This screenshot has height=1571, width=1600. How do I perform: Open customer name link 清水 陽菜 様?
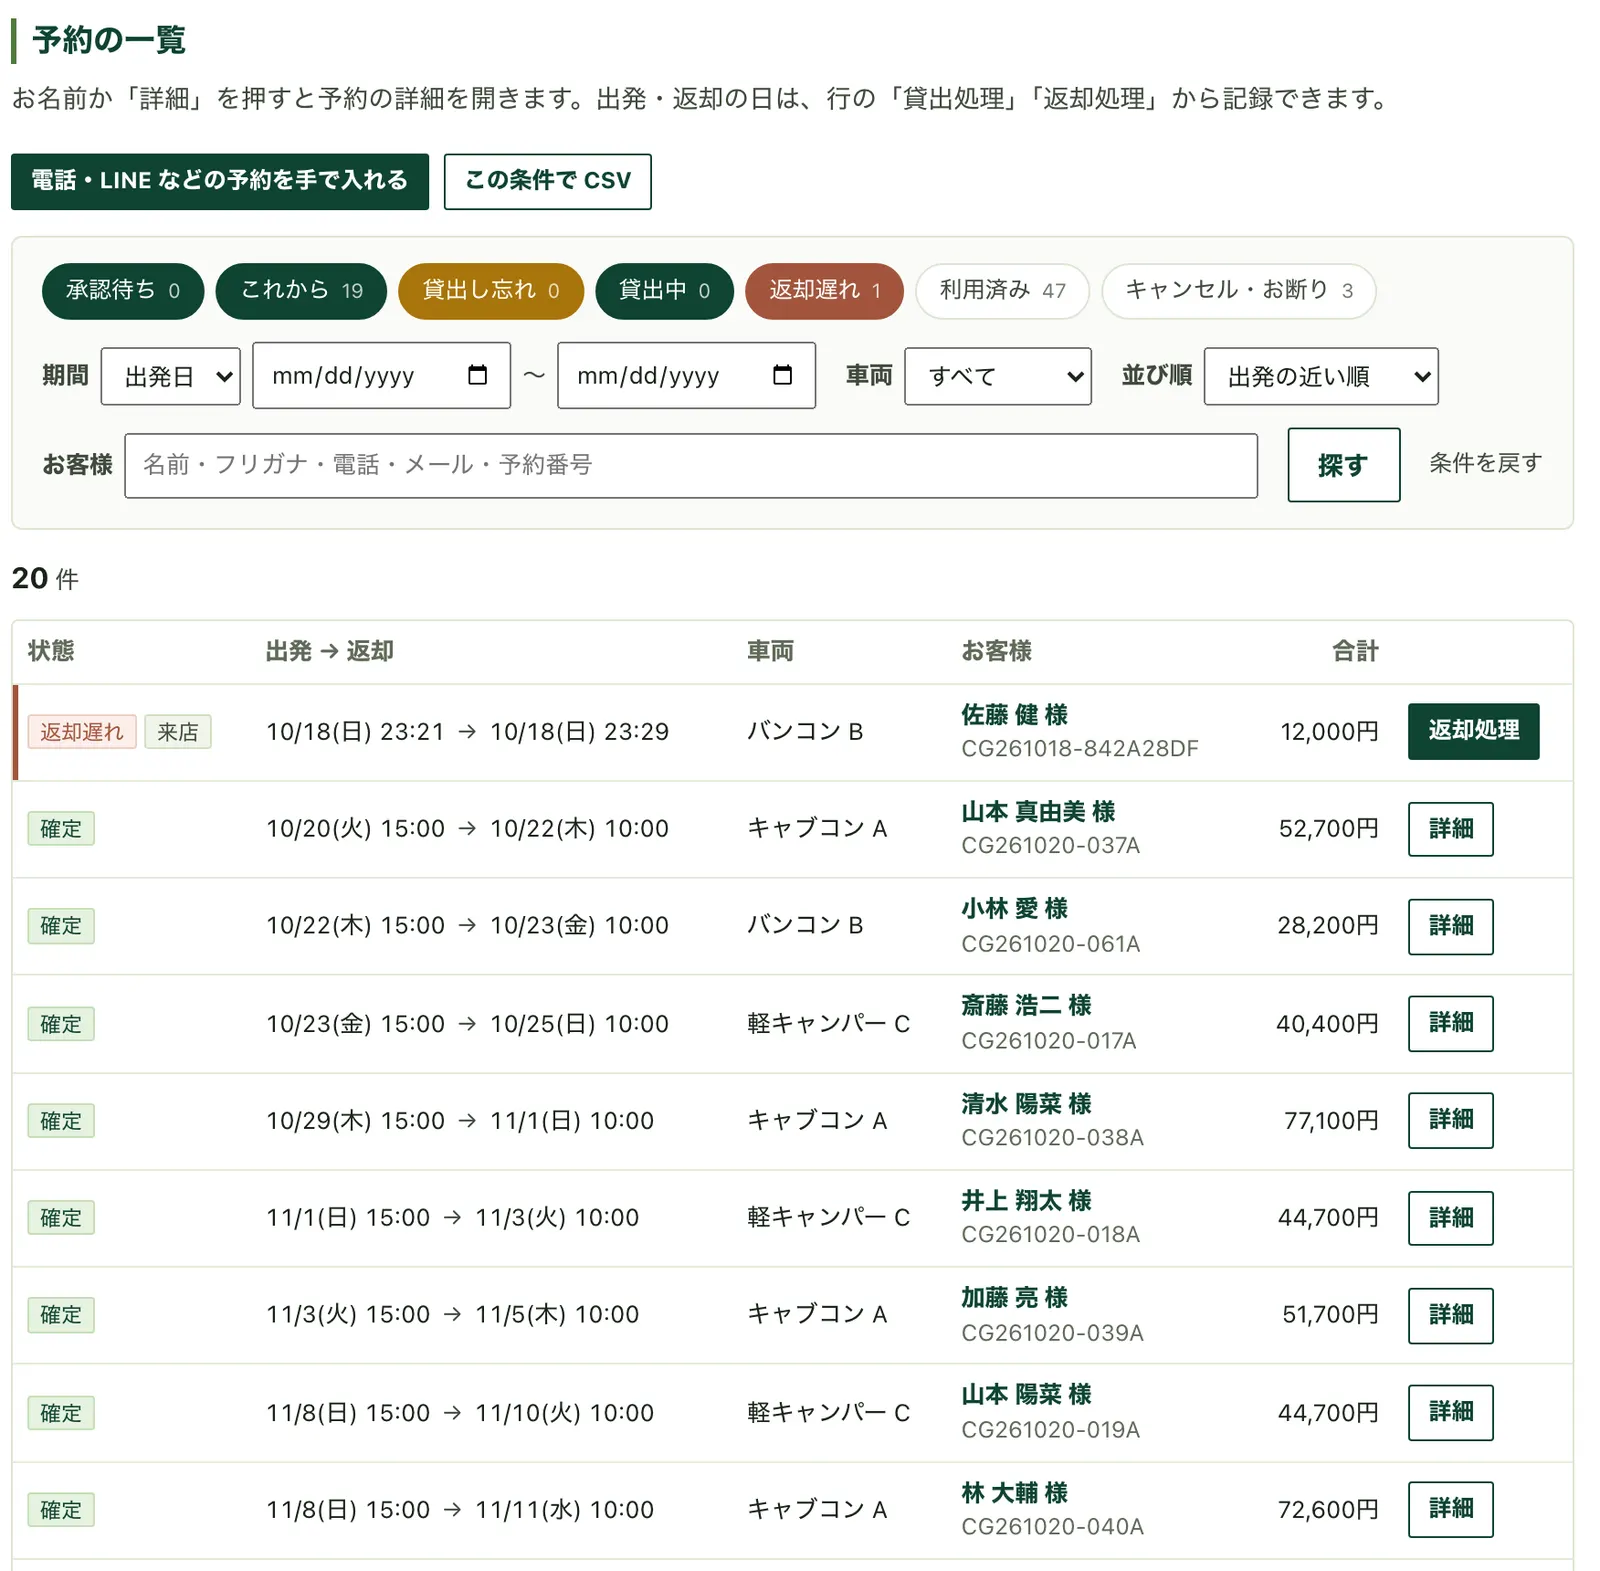pyautogui.click(x=1026, y=1104)
